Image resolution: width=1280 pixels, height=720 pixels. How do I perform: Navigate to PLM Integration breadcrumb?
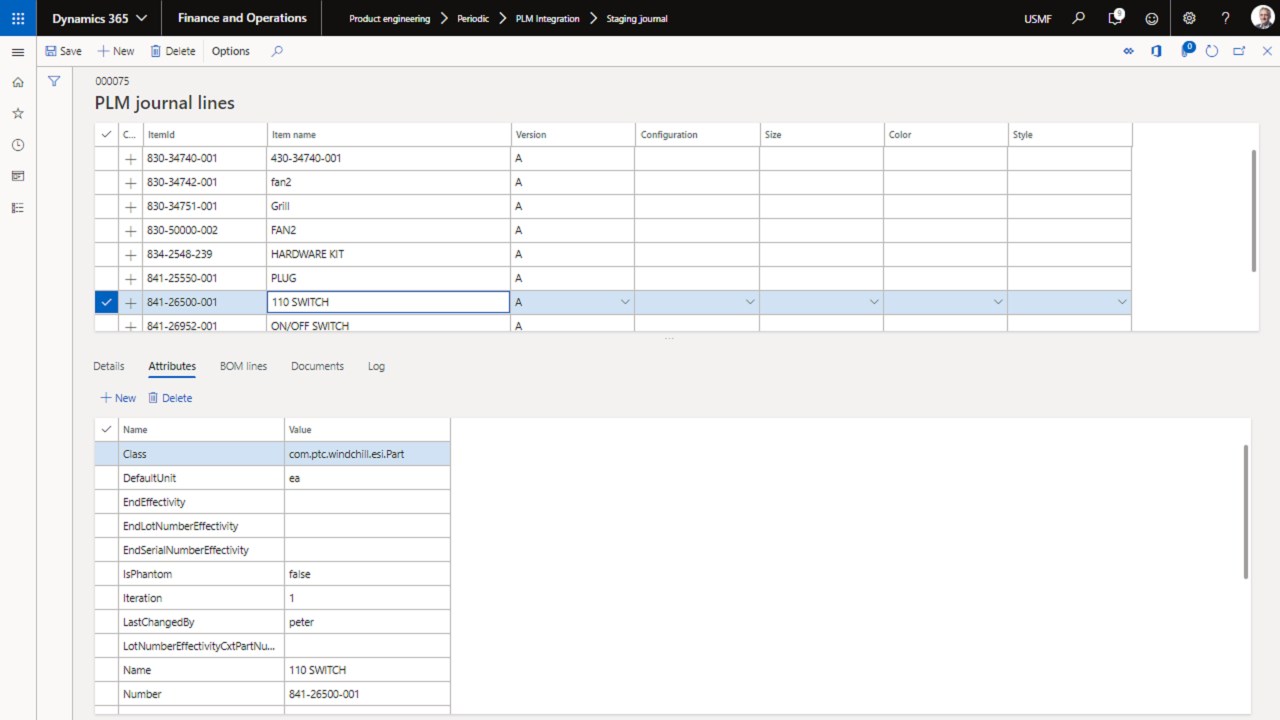click(x=547, y=18)
